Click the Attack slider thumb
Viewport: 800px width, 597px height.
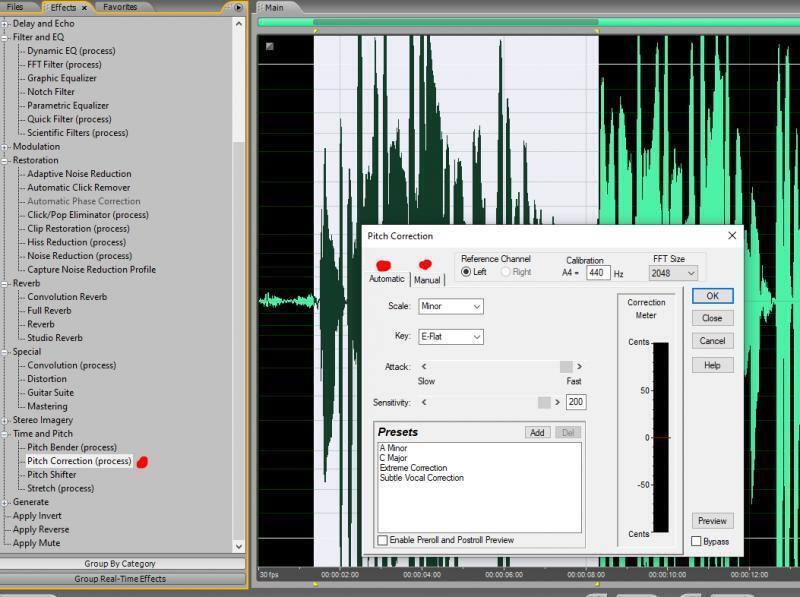[x=566, y=366]
